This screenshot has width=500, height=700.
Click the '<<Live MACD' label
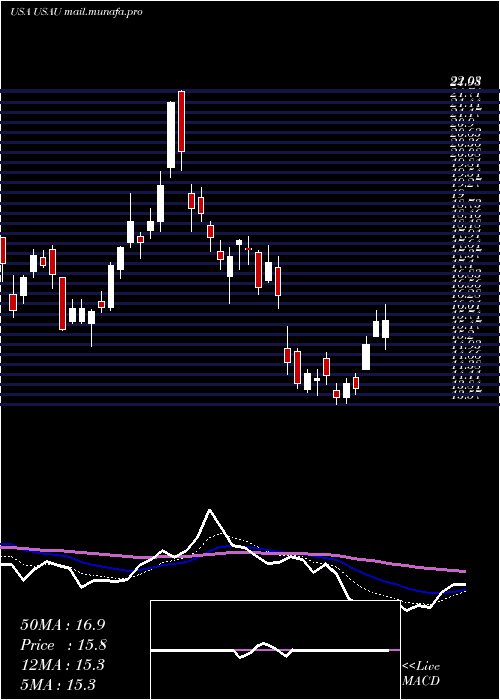coord(421,674)
